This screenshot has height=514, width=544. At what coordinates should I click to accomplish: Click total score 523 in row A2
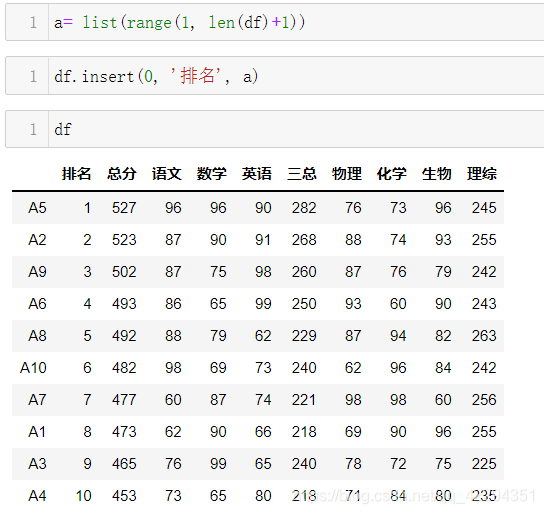[124, 240]
